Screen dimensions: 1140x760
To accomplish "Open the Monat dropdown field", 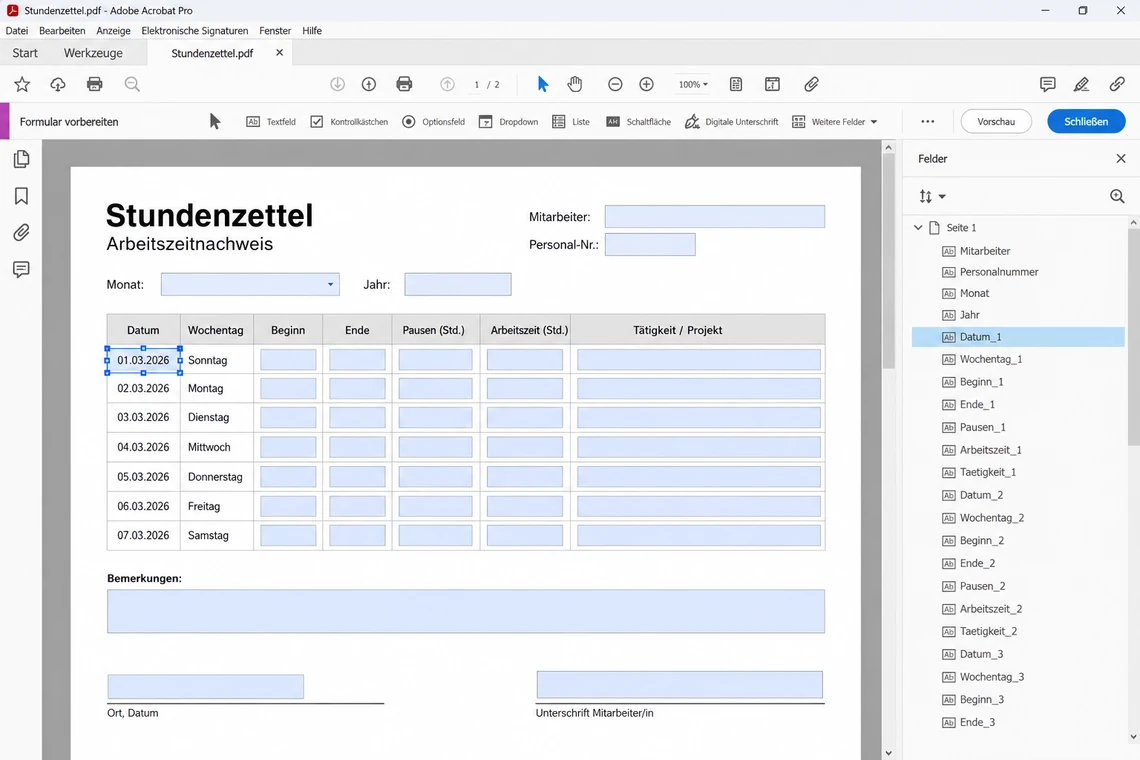I will 250,284.
